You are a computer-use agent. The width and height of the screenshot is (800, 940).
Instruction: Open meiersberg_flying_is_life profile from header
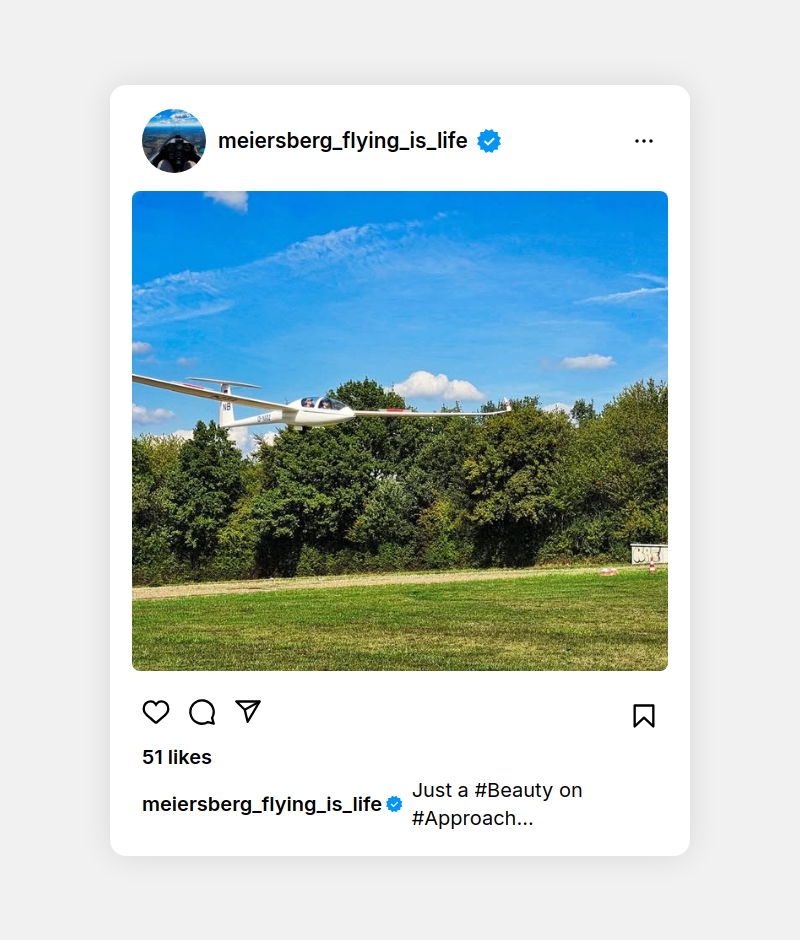click(x=342, y=141)
